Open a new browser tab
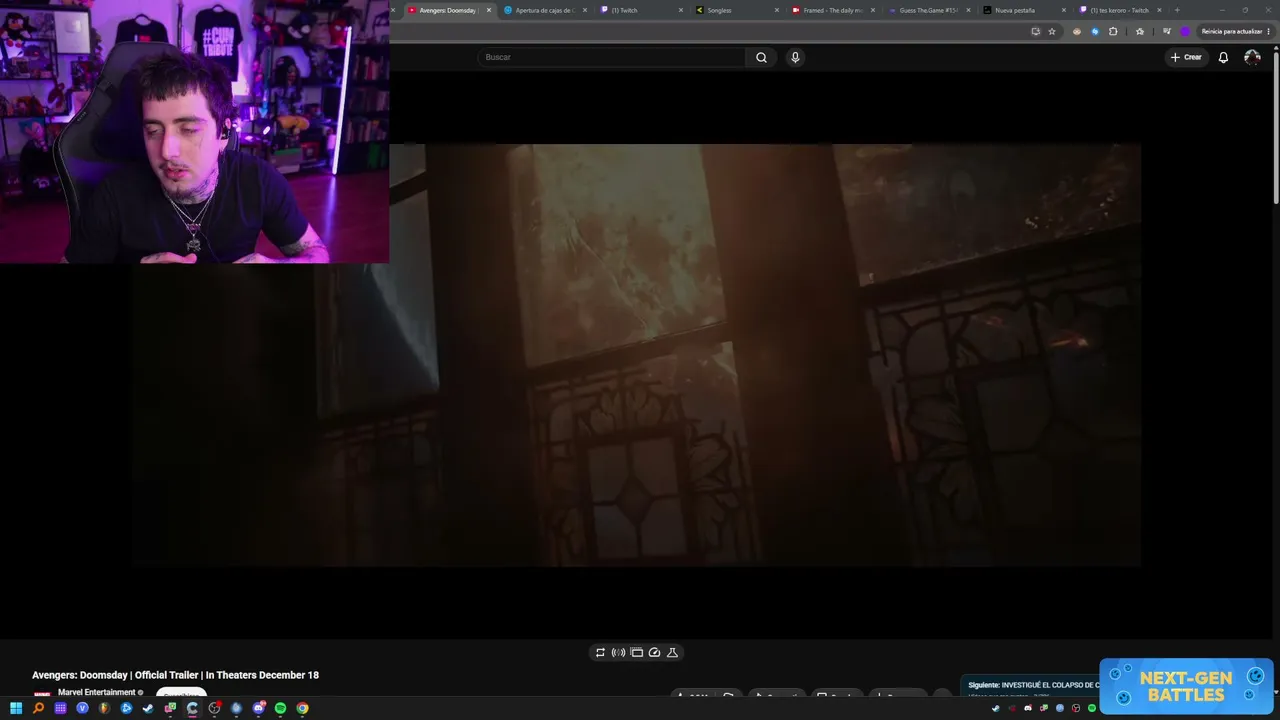This screenshot has width=1280, height=720. [1177, 10]
